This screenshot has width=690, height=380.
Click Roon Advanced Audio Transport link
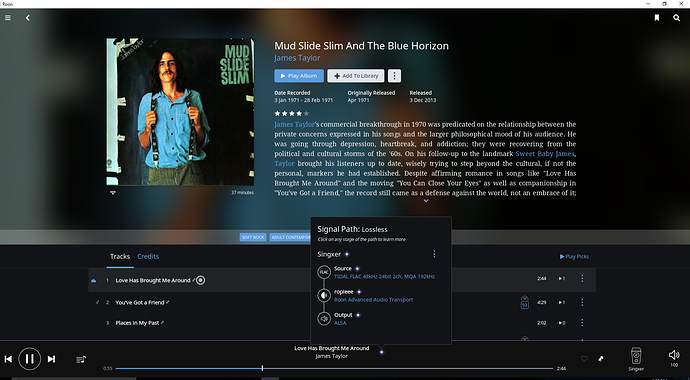[x=374, y=300]
